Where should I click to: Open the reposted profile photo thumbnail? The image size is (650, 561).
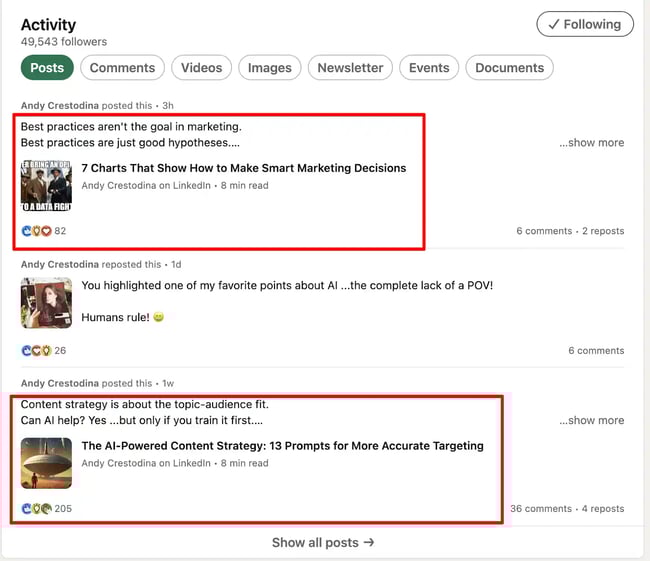pyautogui.click(x=46, y=303)
